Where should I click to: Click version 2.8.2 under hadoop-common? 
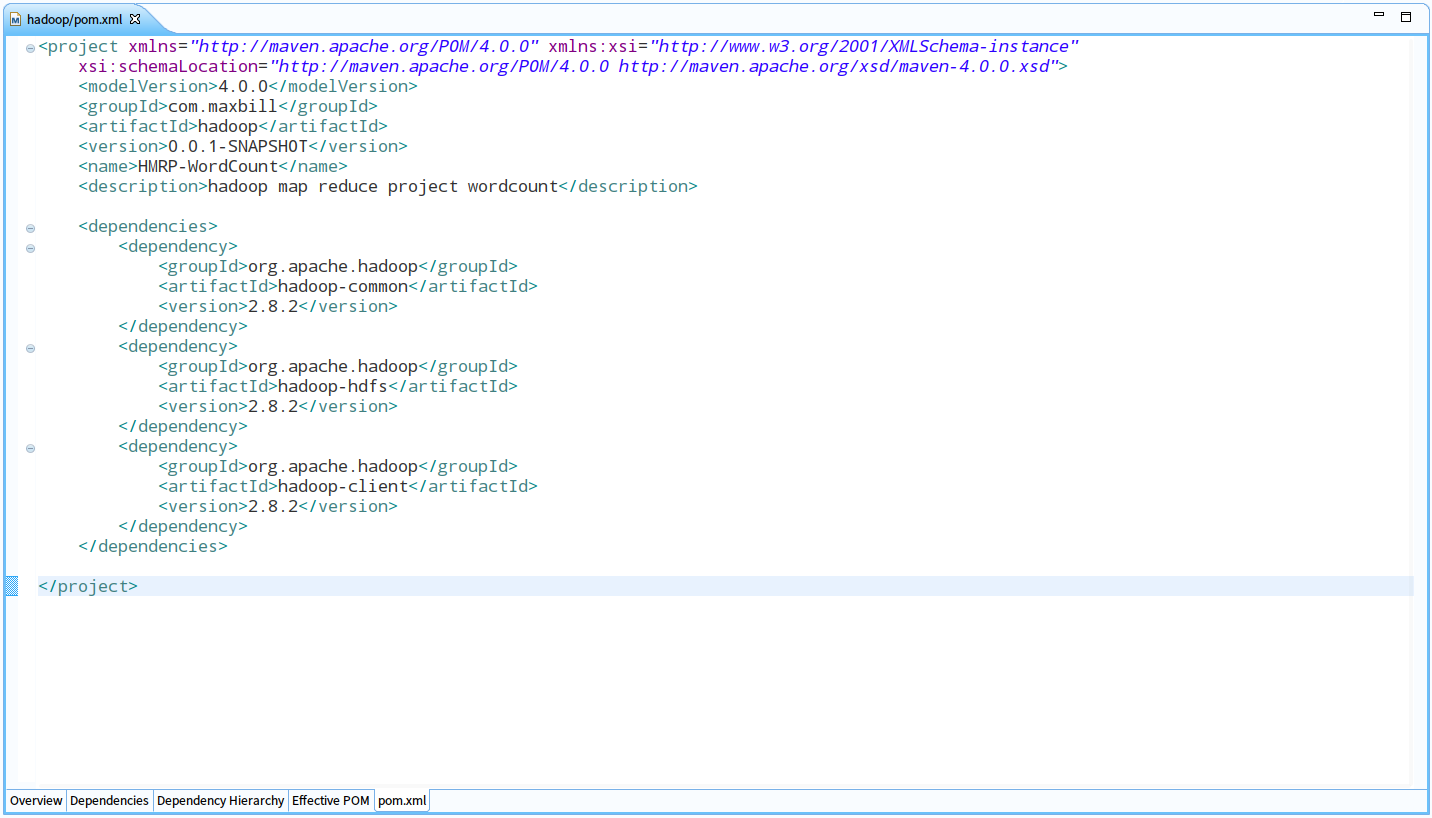coord(273,306)
